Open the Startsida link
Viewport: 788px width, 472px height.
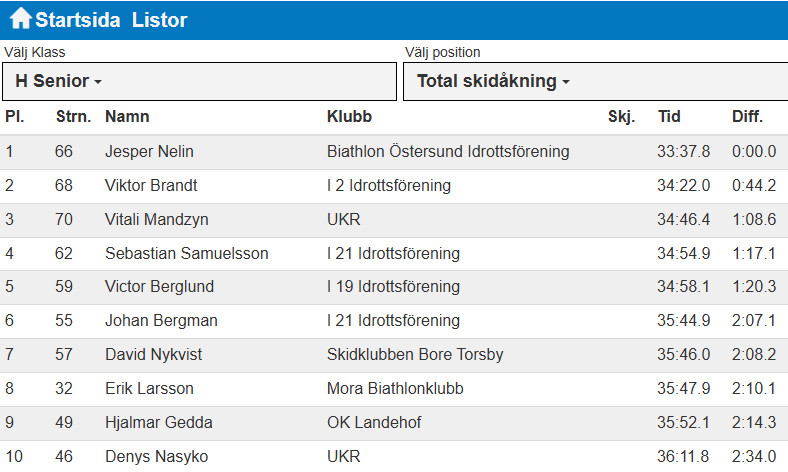(x=78, y=20)
